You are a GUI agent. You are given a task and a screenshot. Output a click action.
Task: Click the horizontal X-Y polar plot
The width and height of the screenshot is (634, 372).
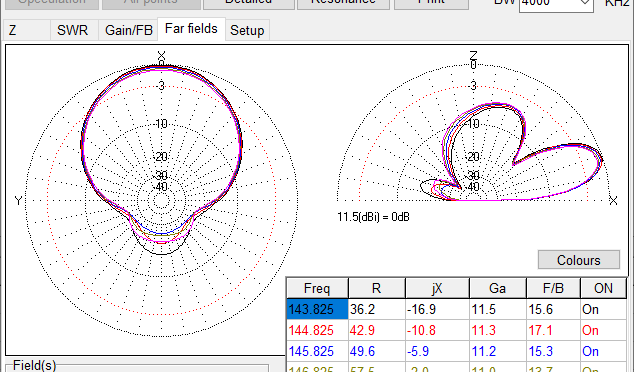162,200
